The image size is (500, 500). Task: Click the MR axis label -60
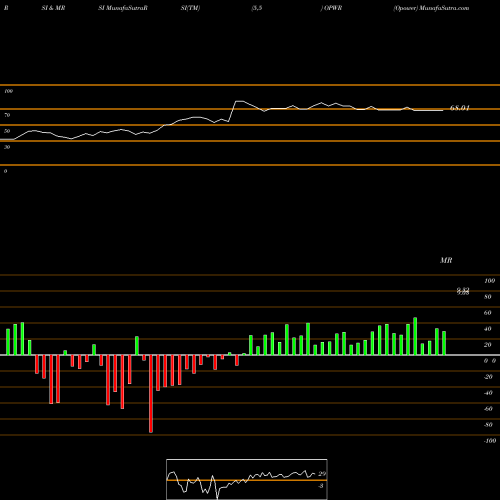(488, 409)
